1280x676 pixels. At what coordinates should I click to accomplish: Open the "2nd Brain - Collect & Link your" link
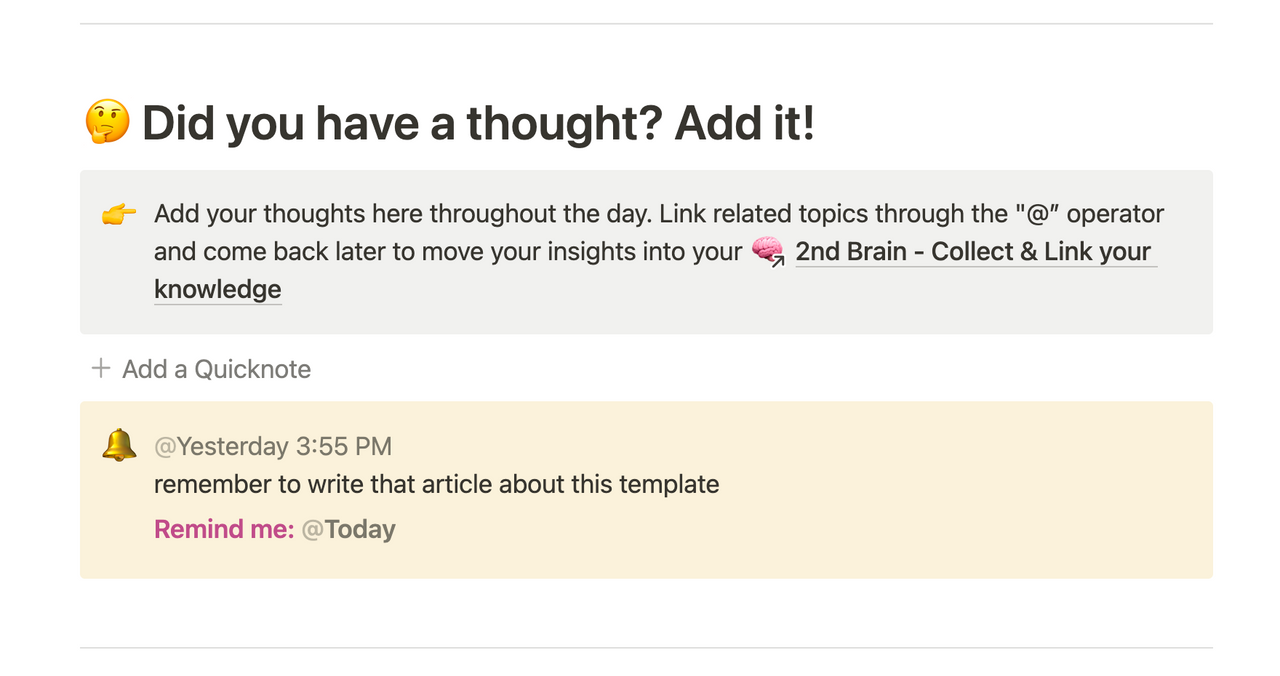(x=975, y=252)
